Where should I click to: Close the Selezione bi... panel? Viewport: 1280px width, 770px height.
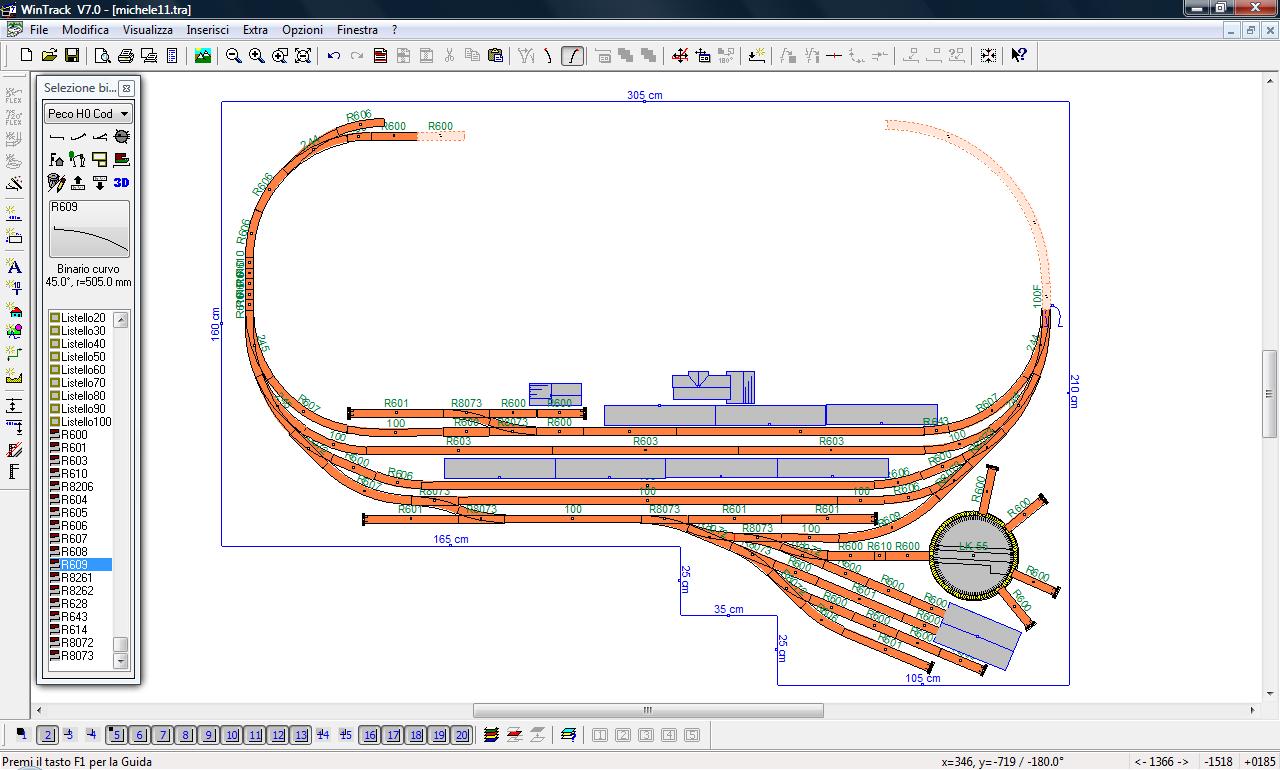point(126,89)
